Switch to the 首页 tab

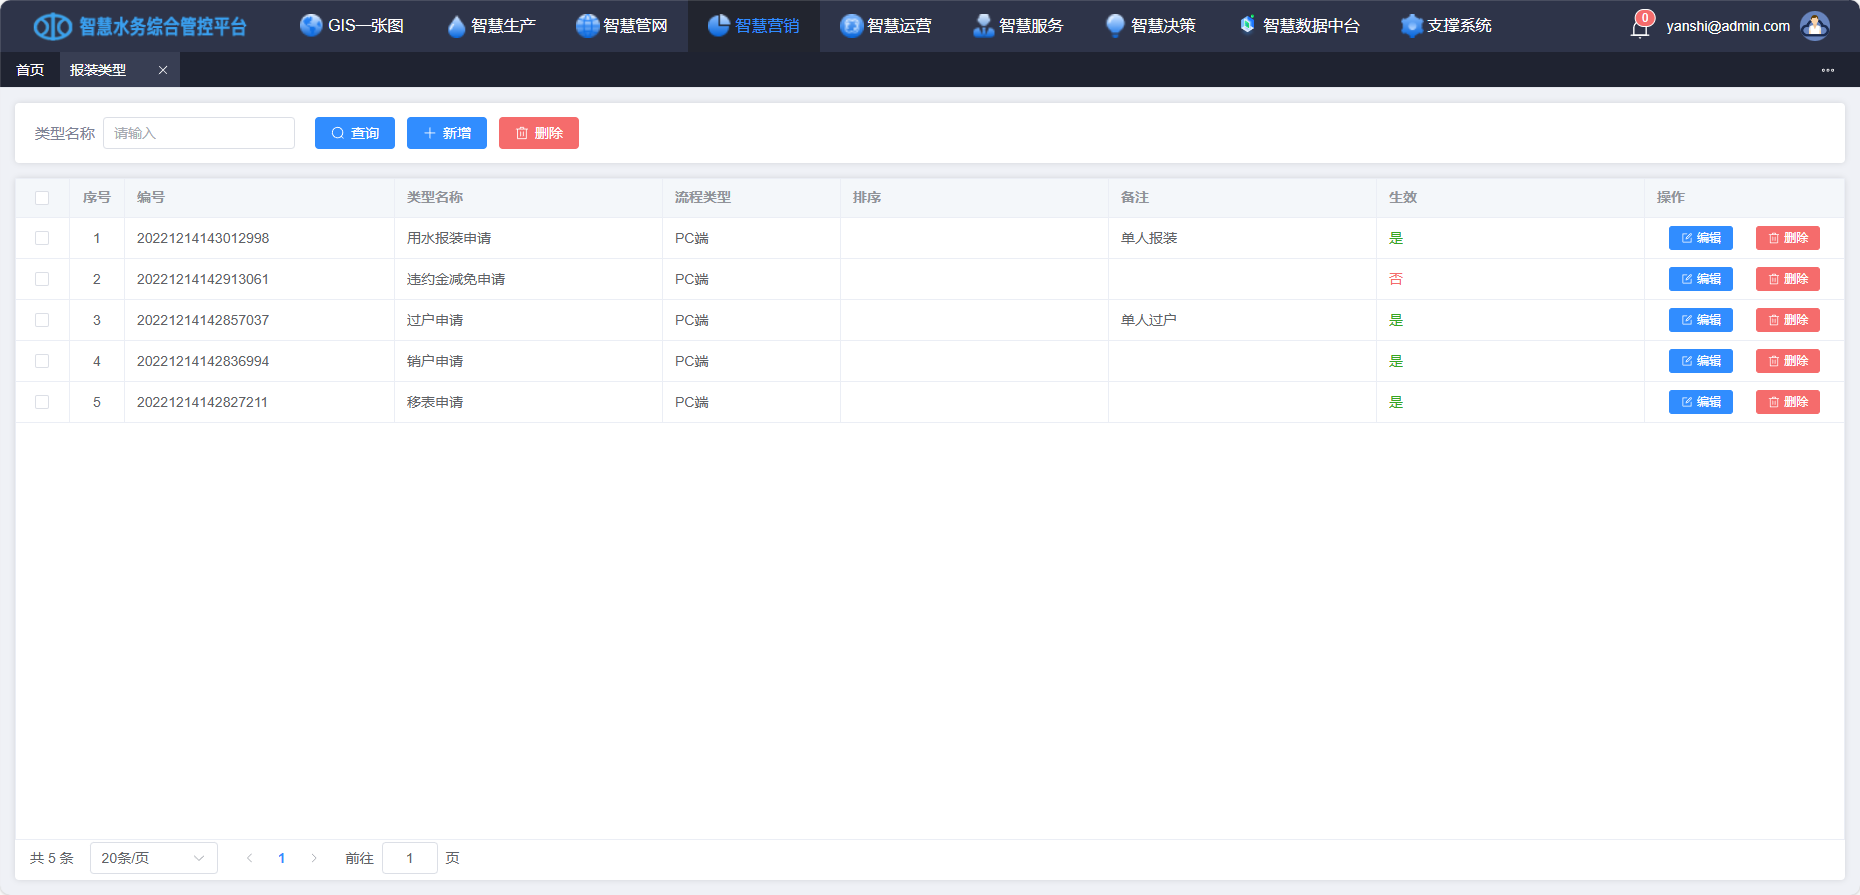coord(30,70)
